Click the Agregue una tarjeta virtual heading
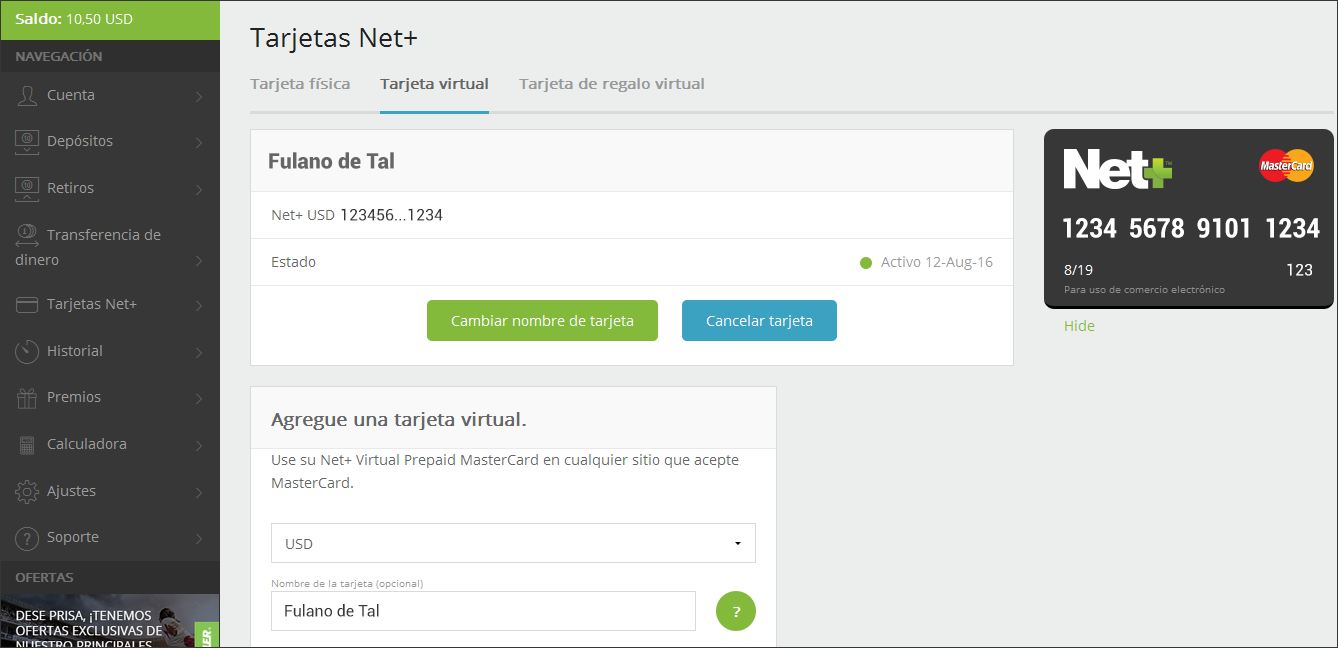1338x648 pixels. tap(399, 420)
